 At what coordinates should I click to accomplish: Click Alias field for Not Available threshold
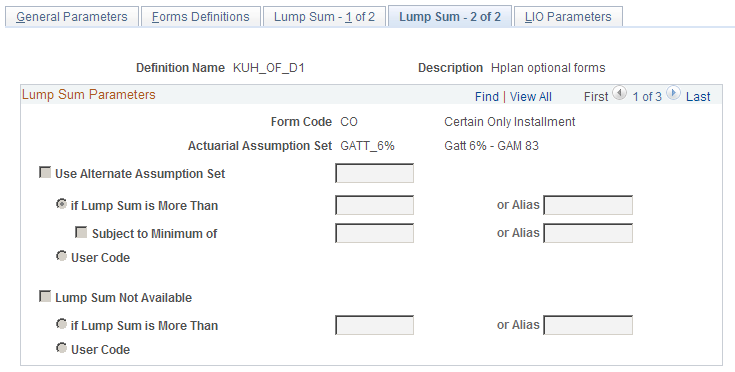[588, 325]
